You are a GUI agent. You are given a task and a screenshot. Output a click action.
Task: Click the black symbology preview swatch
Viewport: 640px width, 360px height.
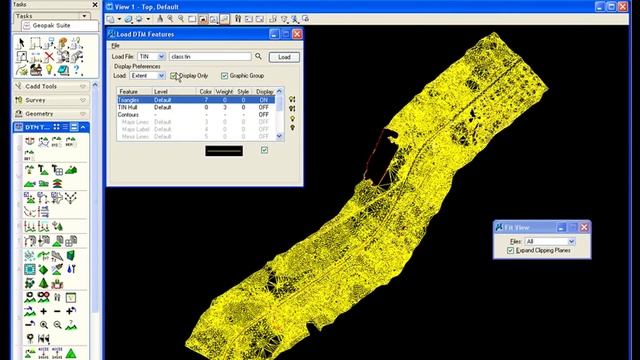click(224, 151)
